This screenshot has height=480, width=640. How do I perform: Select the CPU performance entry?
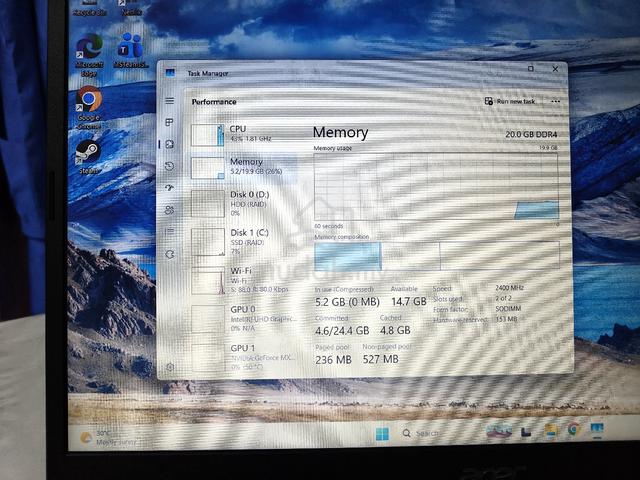click(x=244, y=134)
